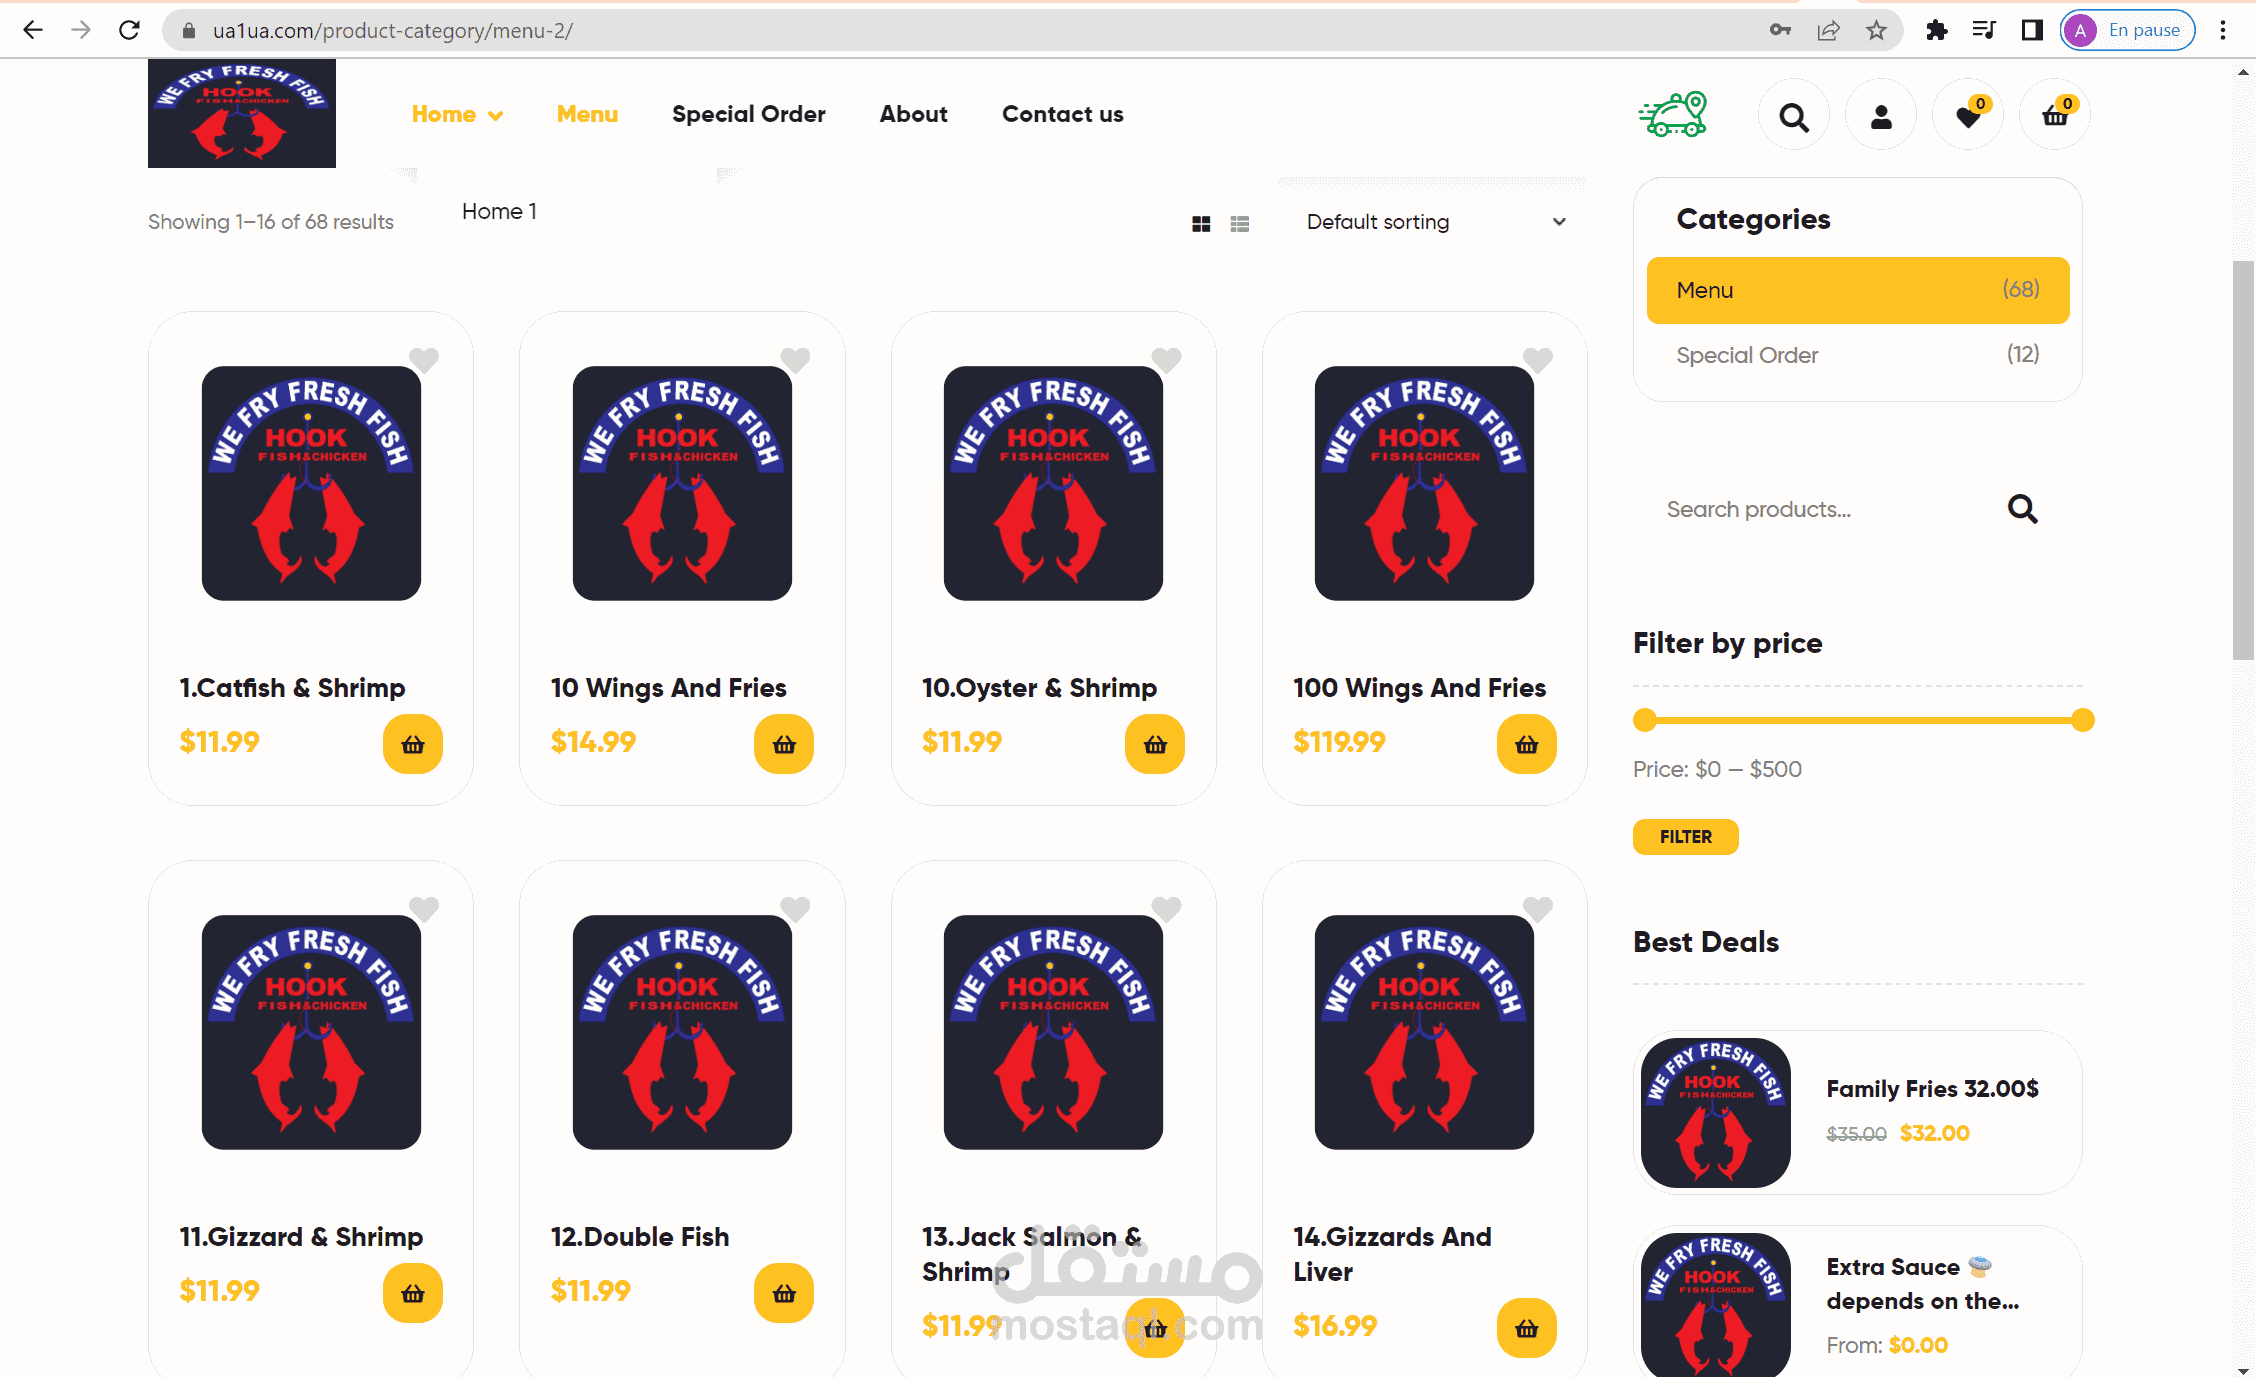Screen dimensions: 2256x1377
Task: Add 100 Wings And Fries to cart
Action: pos(1526,744)
